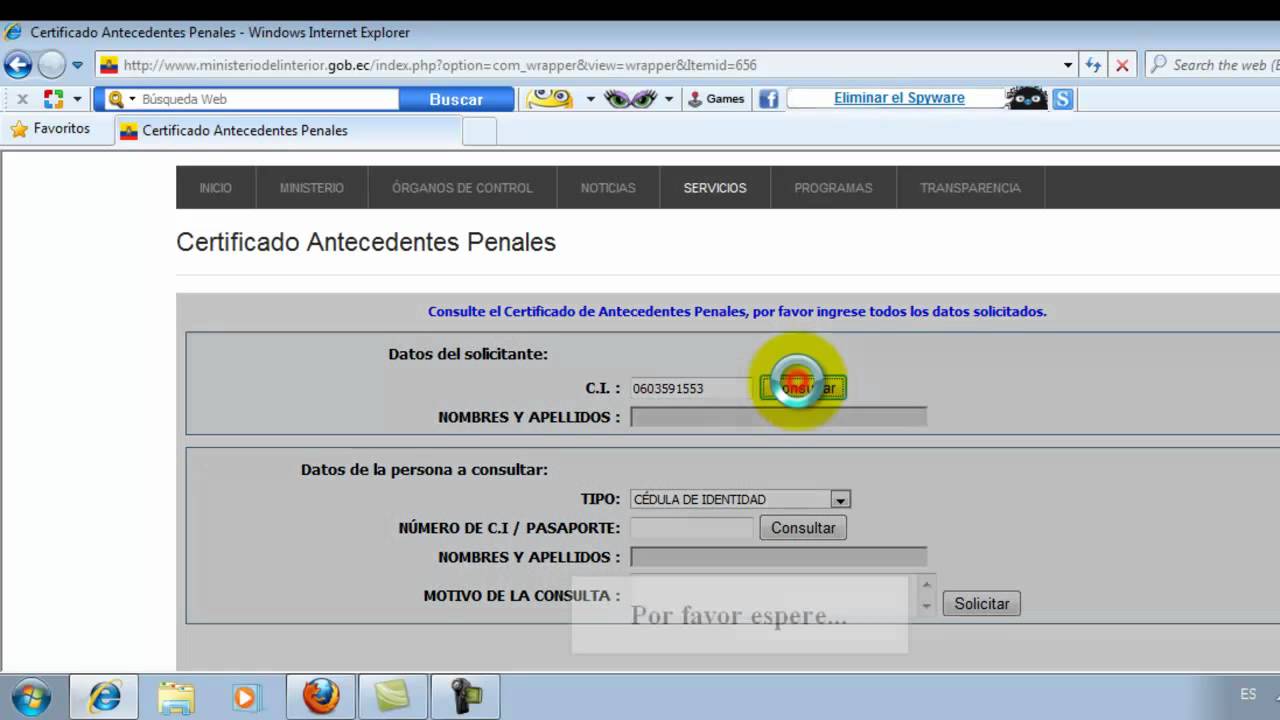Open the TIPO dropdown CÉDULA DE IDENTIDAD
1280x720 pixels.
point(740,499)
